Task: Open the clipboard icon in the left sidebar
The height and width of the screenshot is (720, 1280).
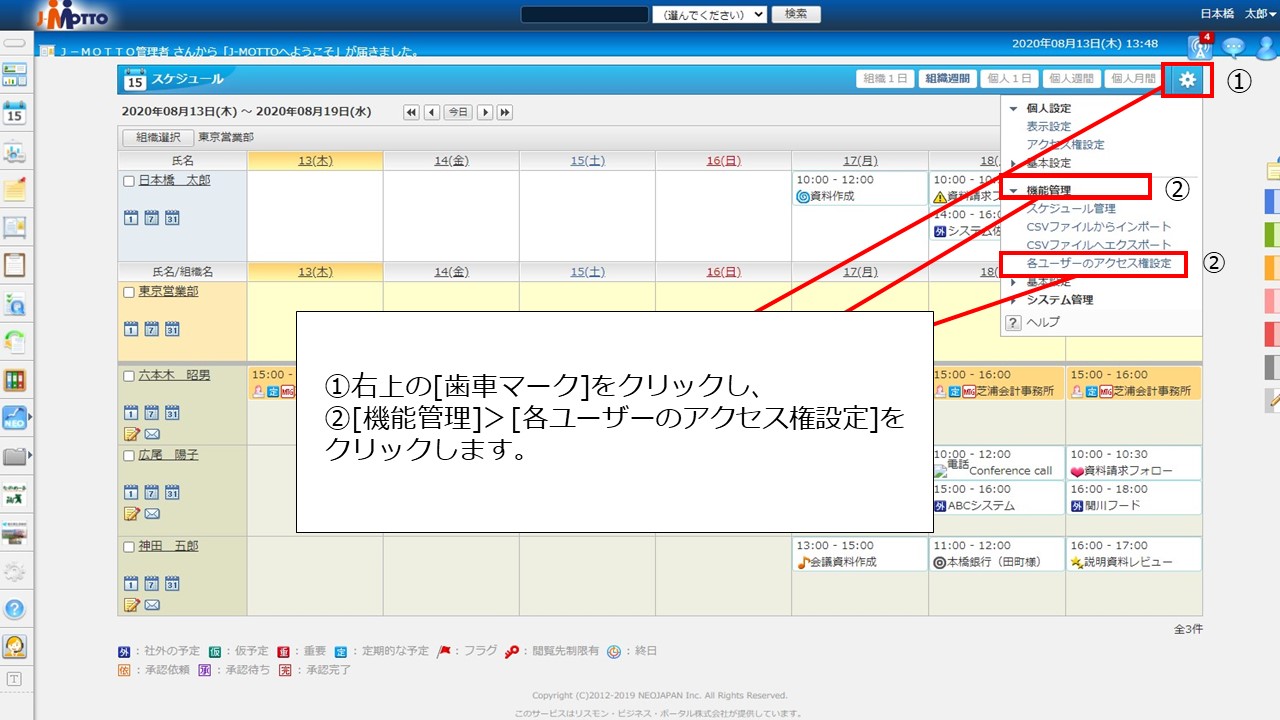Action: [15, 265]
